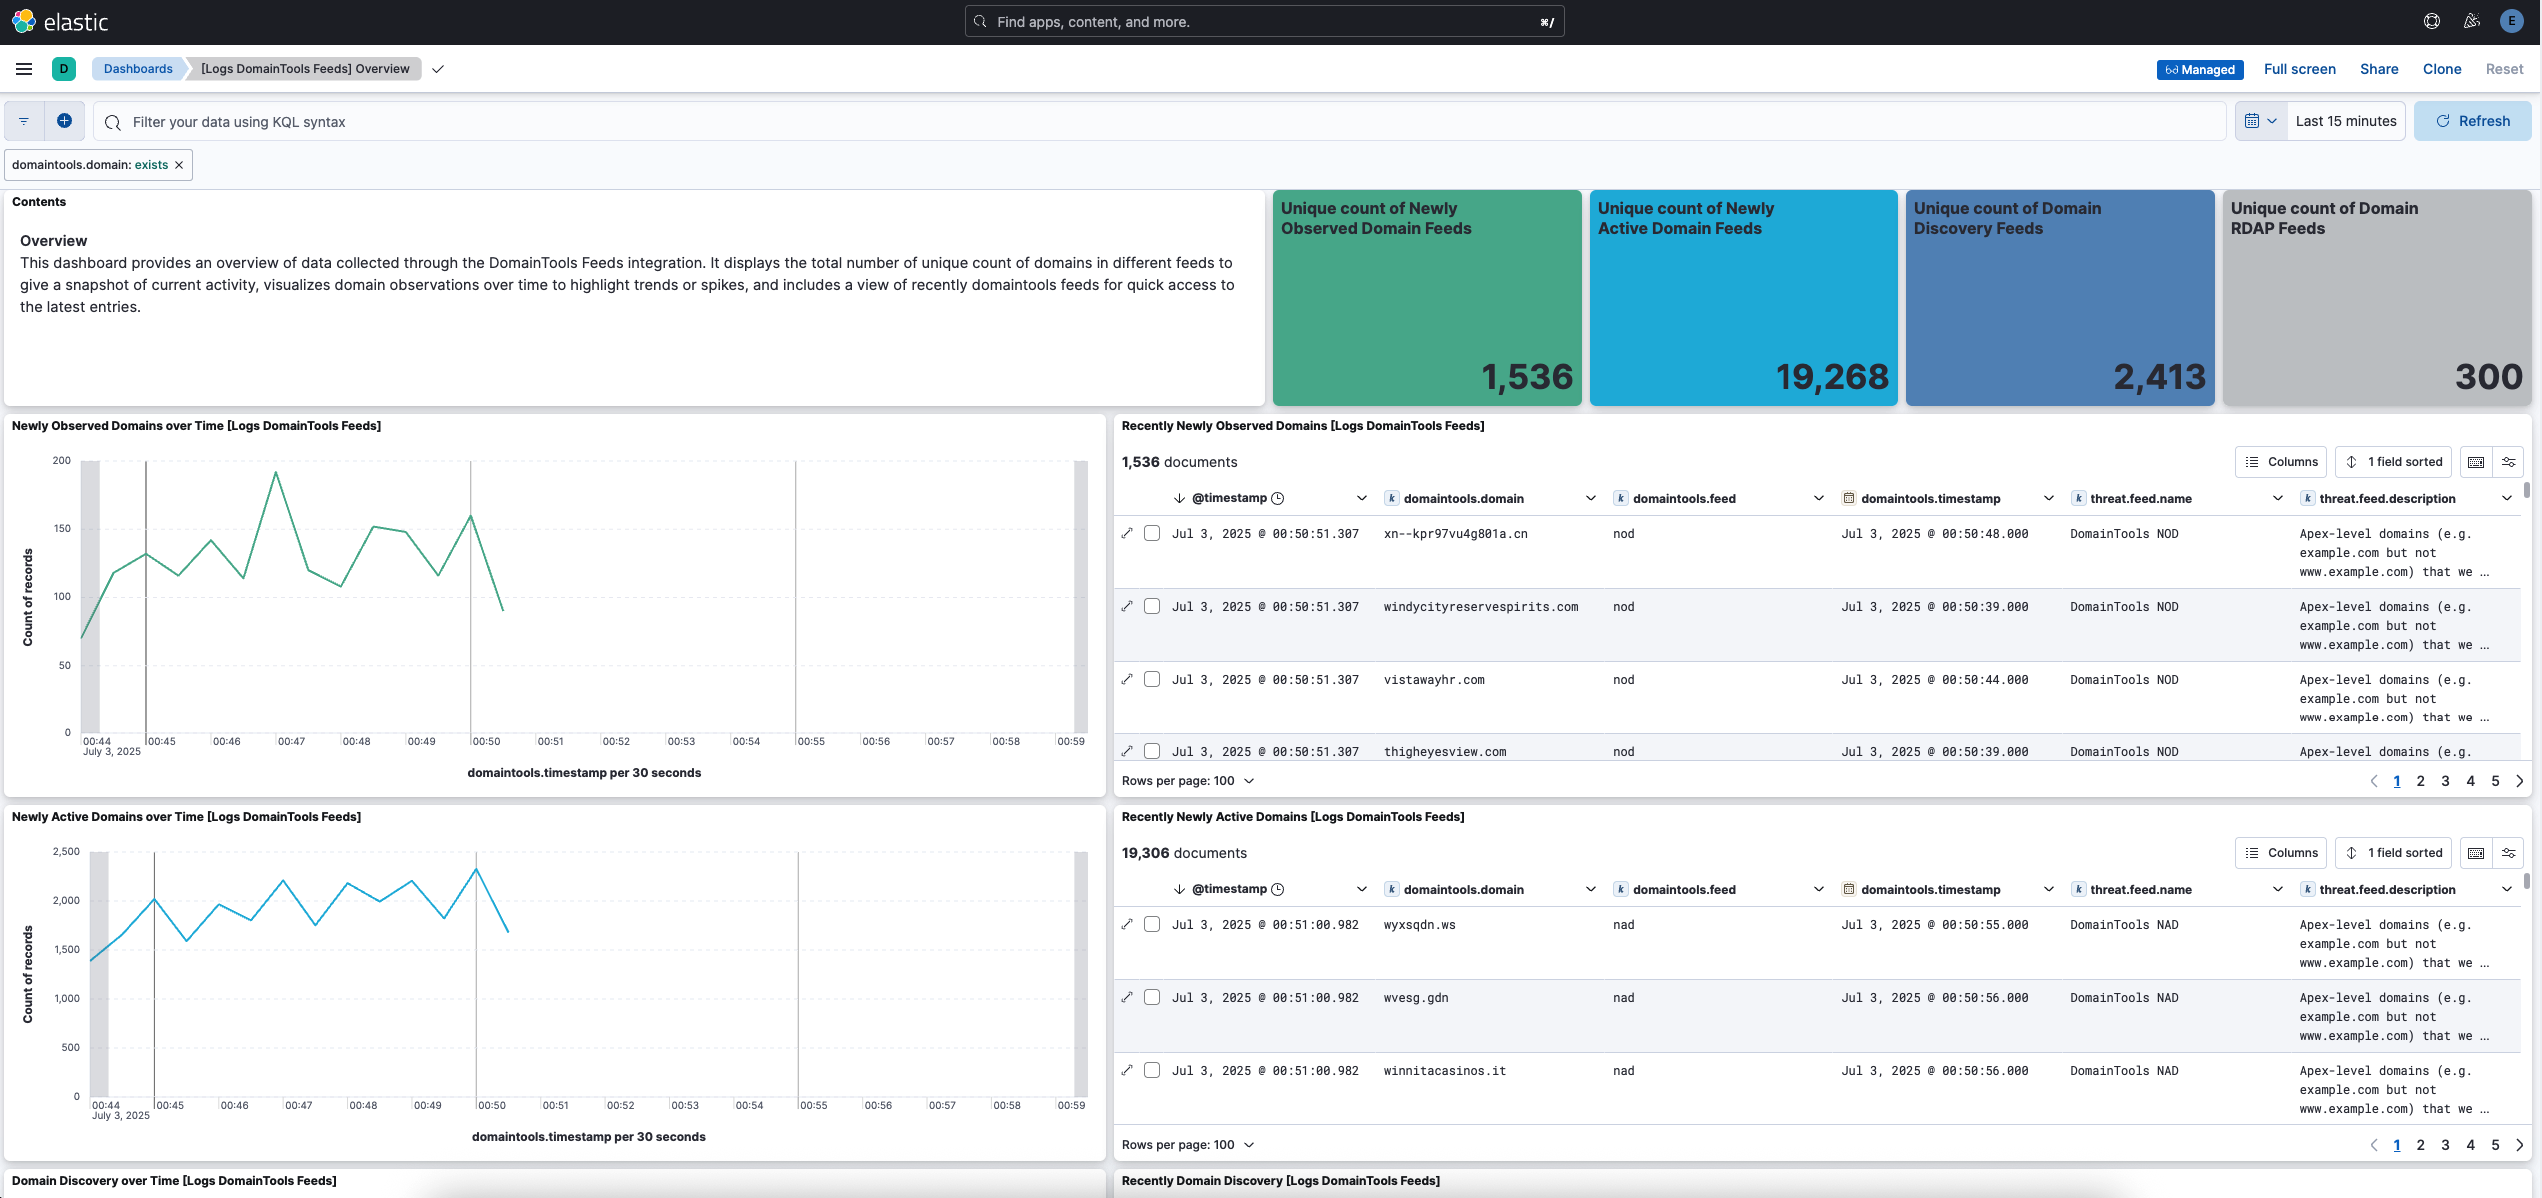
Task: Open Rows per page dropdown in Newly Observed table
Action: (1187, 781)
